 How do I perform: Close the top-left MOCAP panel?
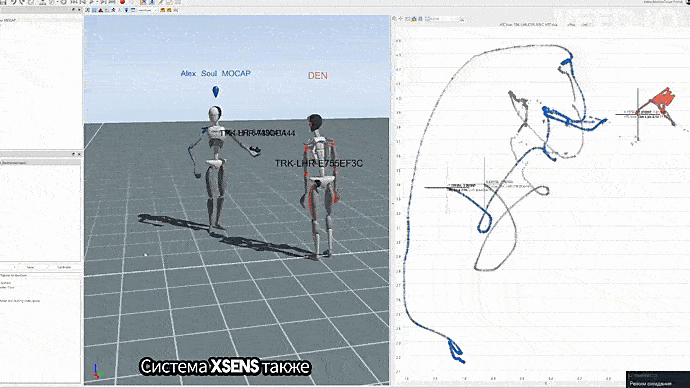pos(79,10)
